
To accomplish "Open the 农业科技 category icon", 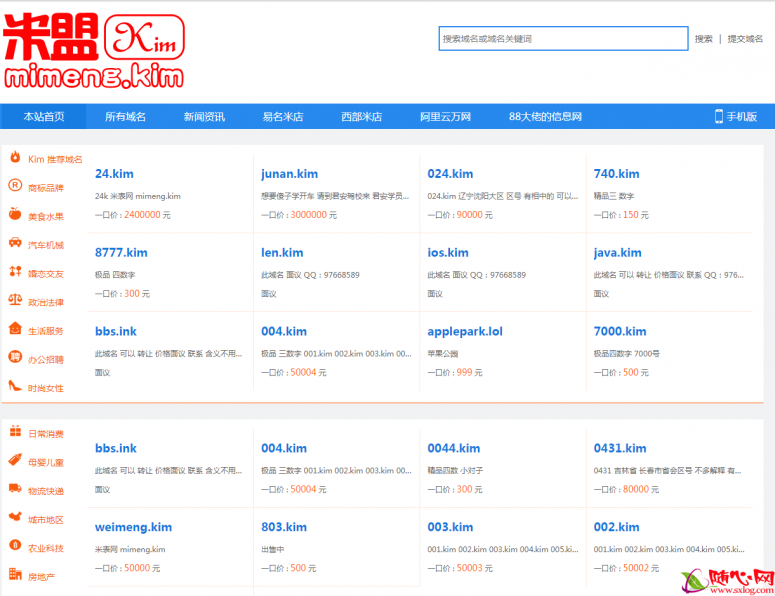I will point(15,545).
